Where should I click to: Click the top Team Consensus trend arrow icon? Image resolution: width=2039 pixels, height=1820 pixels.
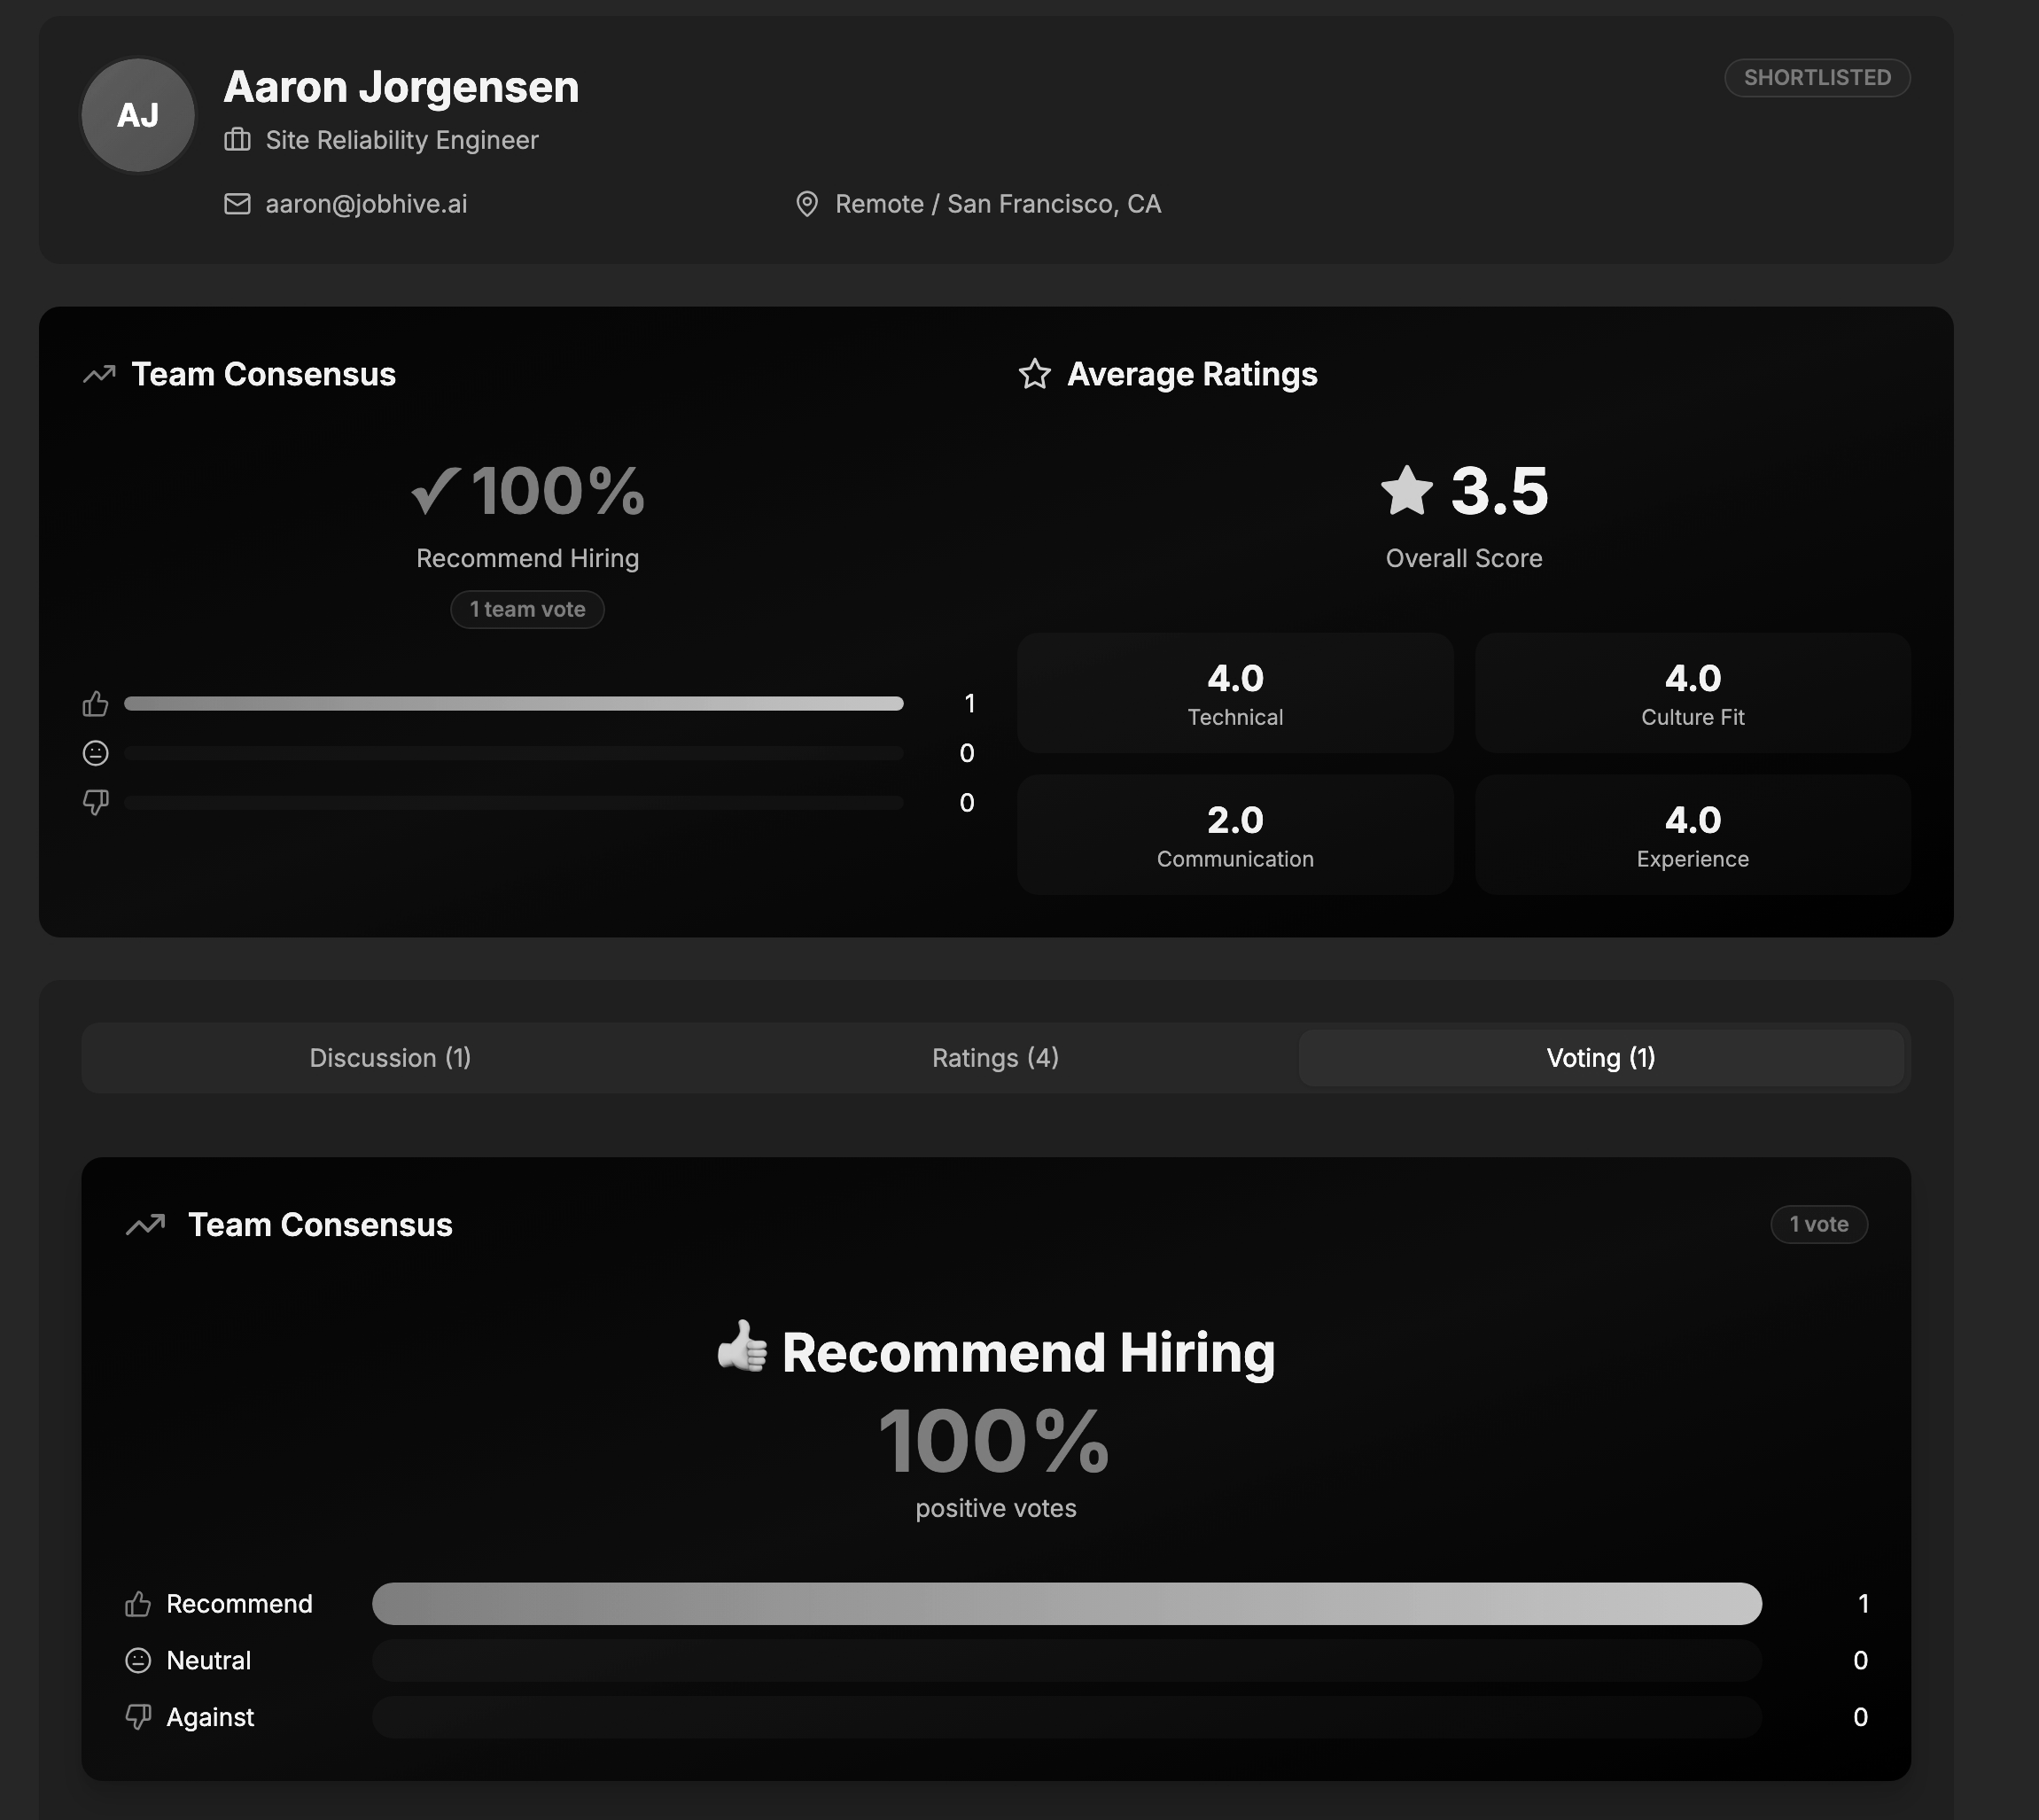click(x=99, y=374)
